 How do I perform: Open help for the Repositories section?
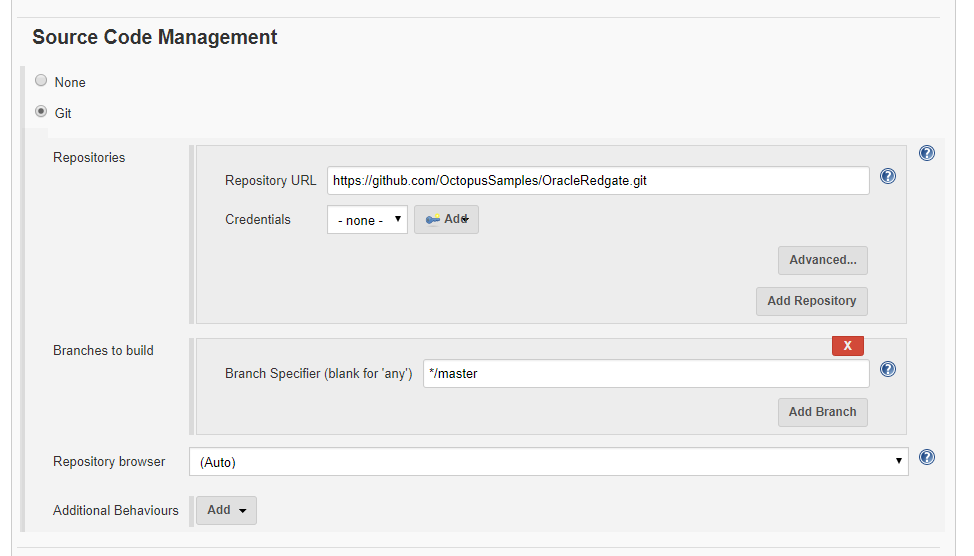click(926, 153)
